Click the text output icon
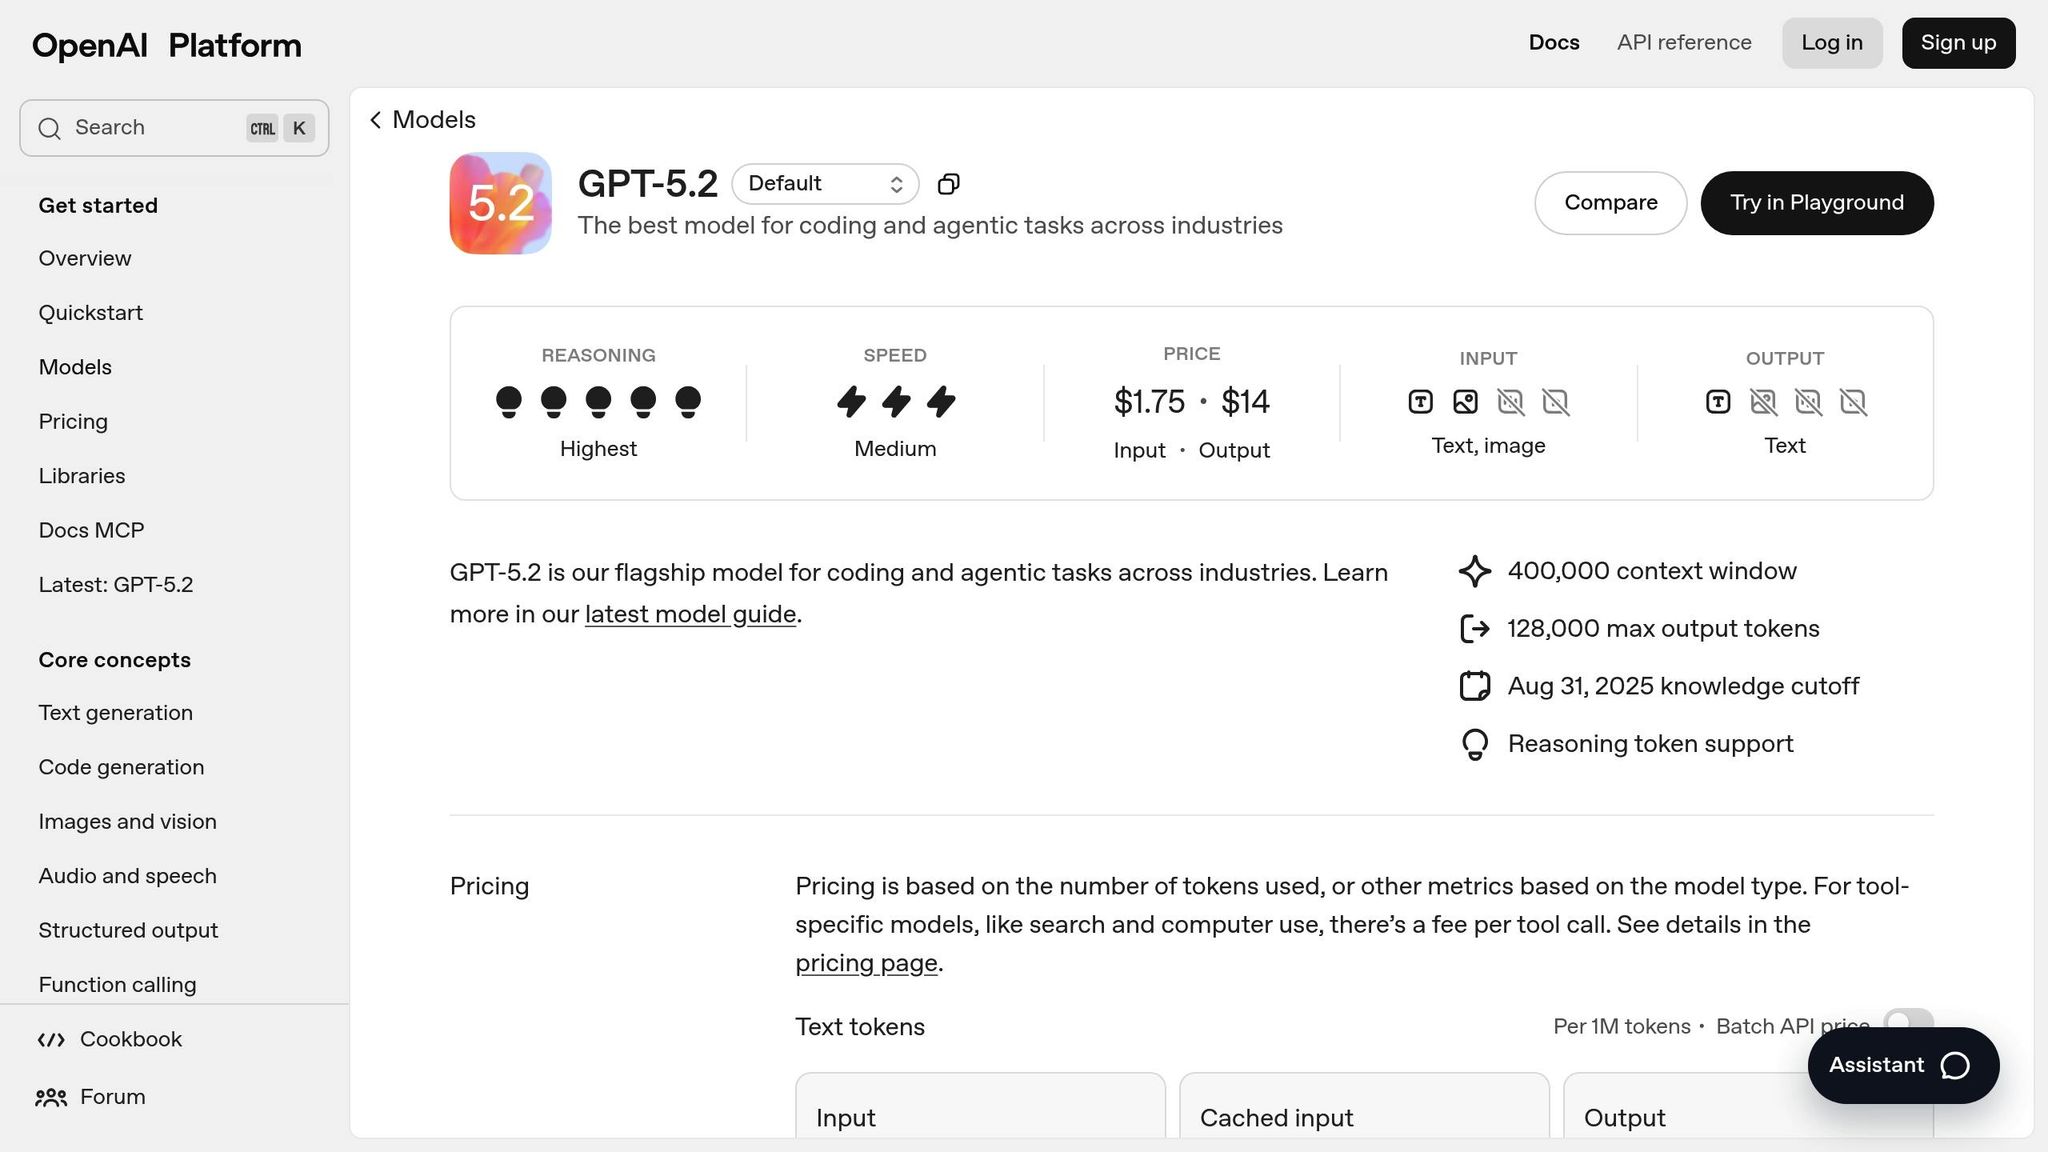This screenshot has height=1152, width=2048. [1718, 402]
